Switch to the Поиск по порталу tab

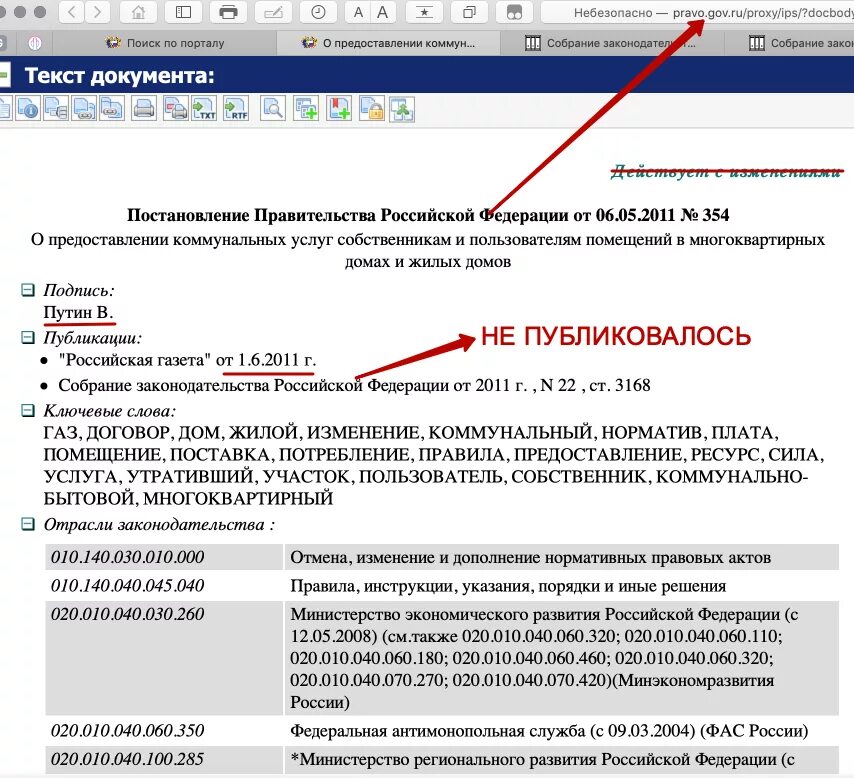tap(170, 43)
